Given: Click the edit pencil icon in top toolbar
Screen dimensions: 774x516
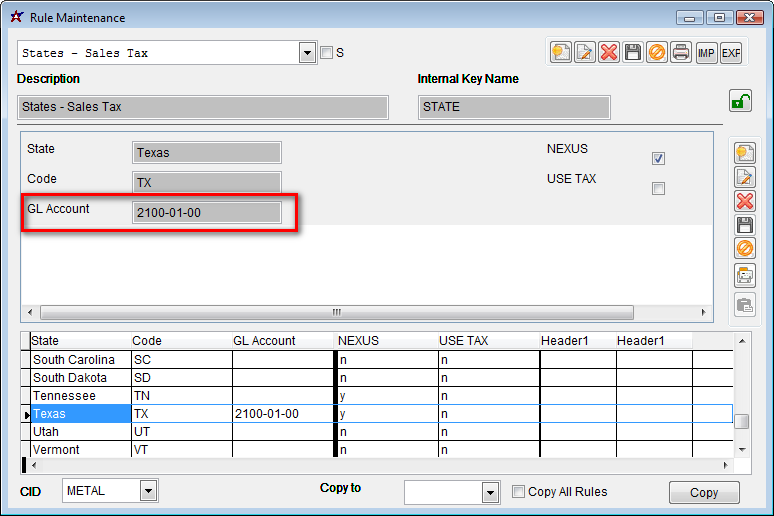Looking at the screenshot, I should (585, 52).
